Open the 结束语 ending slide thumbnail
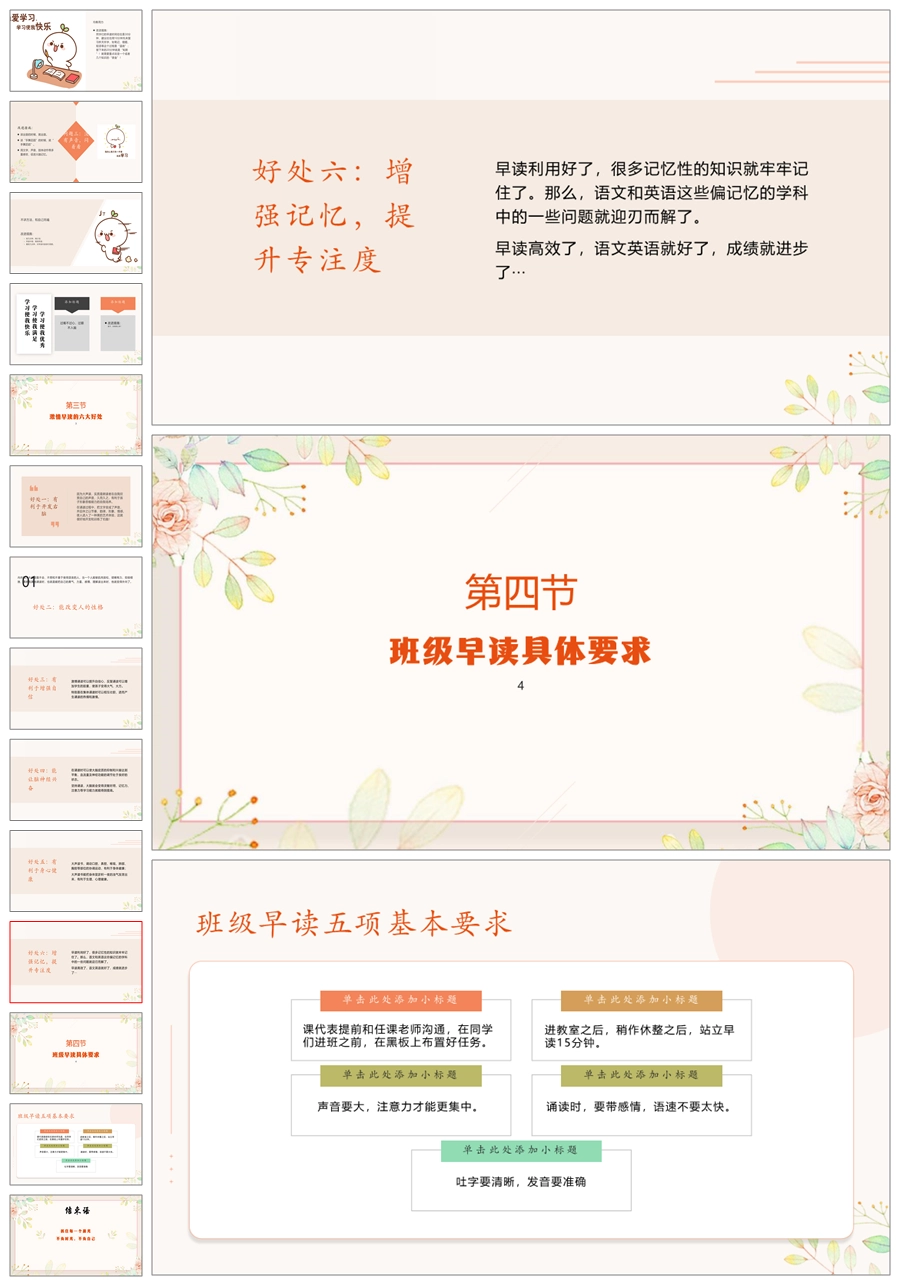 pyautogui.click(x=76, y=1235)
